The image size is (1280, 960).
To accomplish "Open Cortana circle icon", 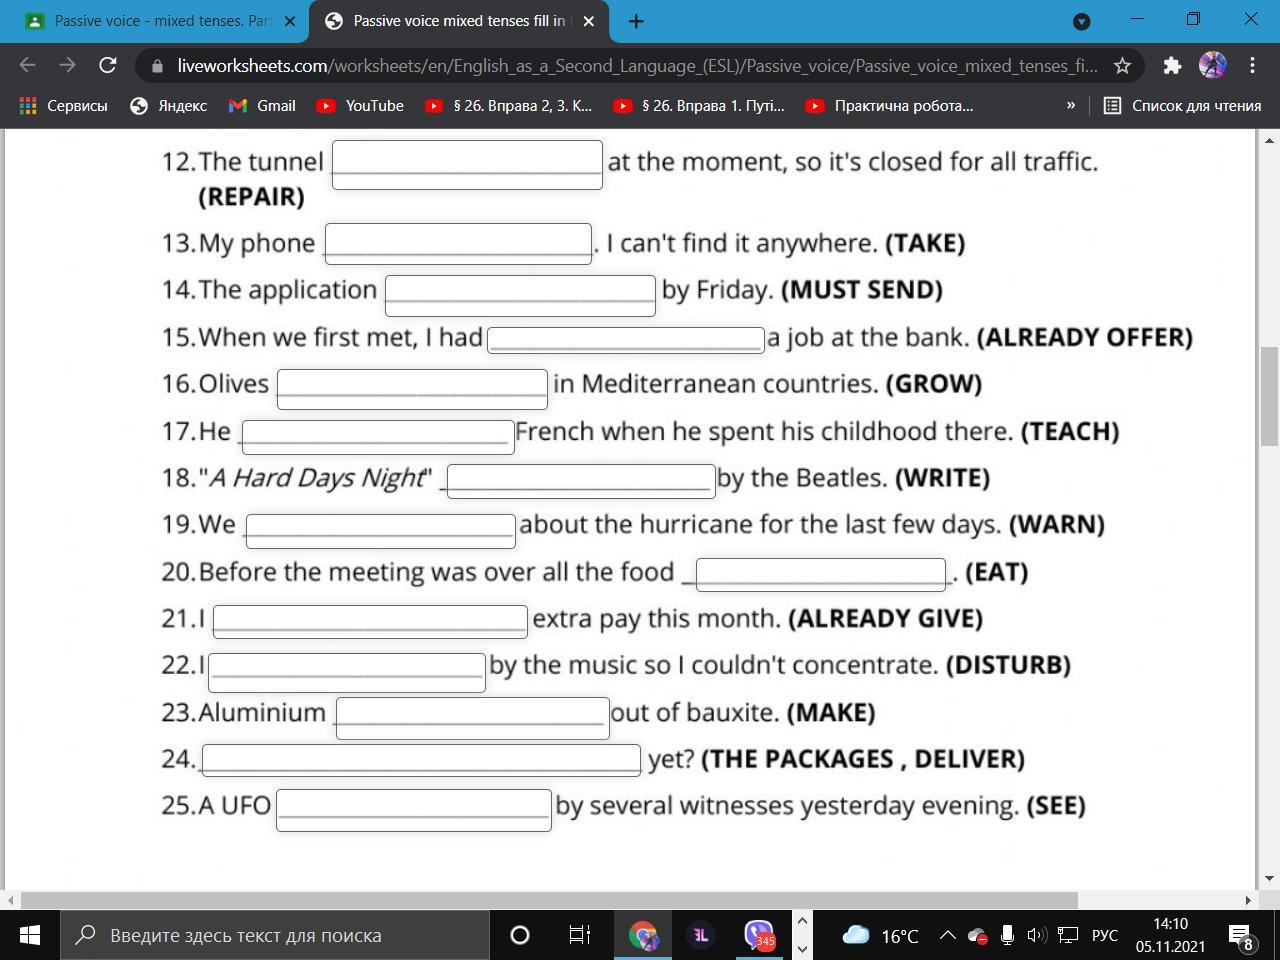I will coord(519,935).
